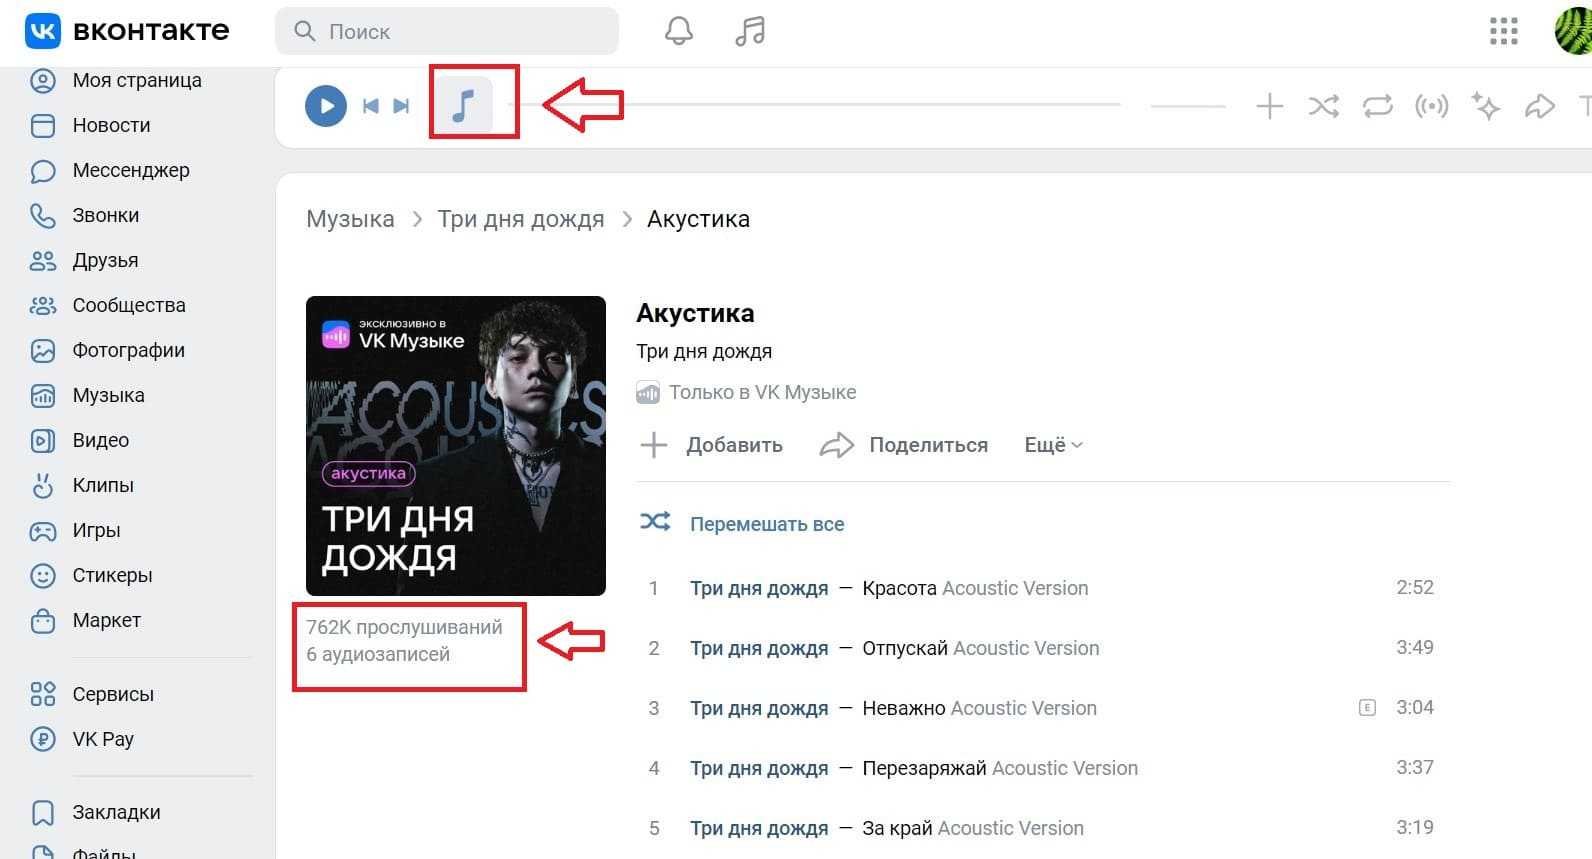The height and width of the screenshot is (859, 1592).
Task: Open the music note icon in header
Action: [749, 31]
